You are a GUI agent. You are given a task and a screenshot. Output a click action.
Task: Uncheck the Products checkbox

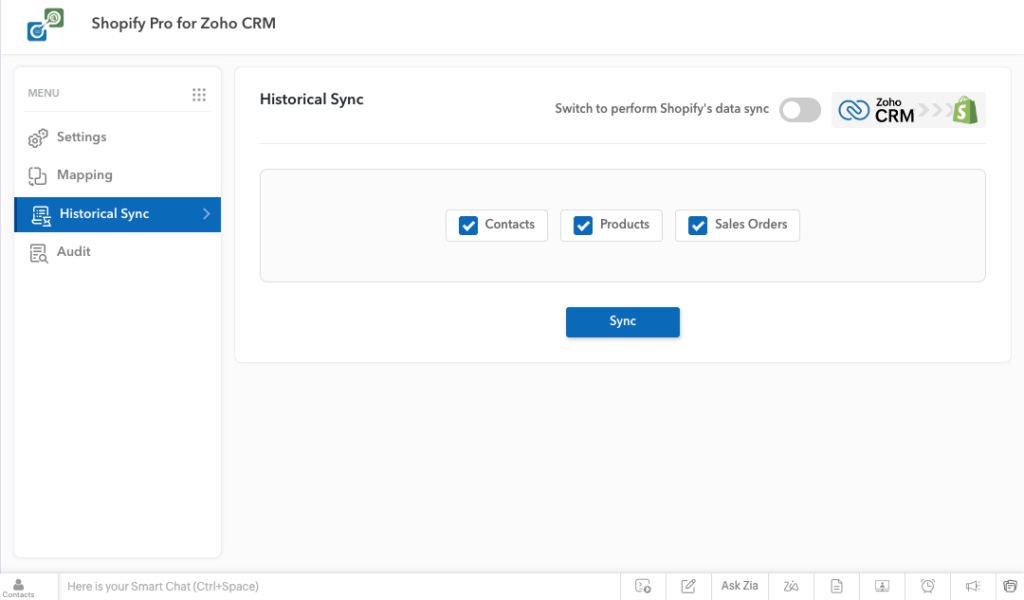[583, 225]
